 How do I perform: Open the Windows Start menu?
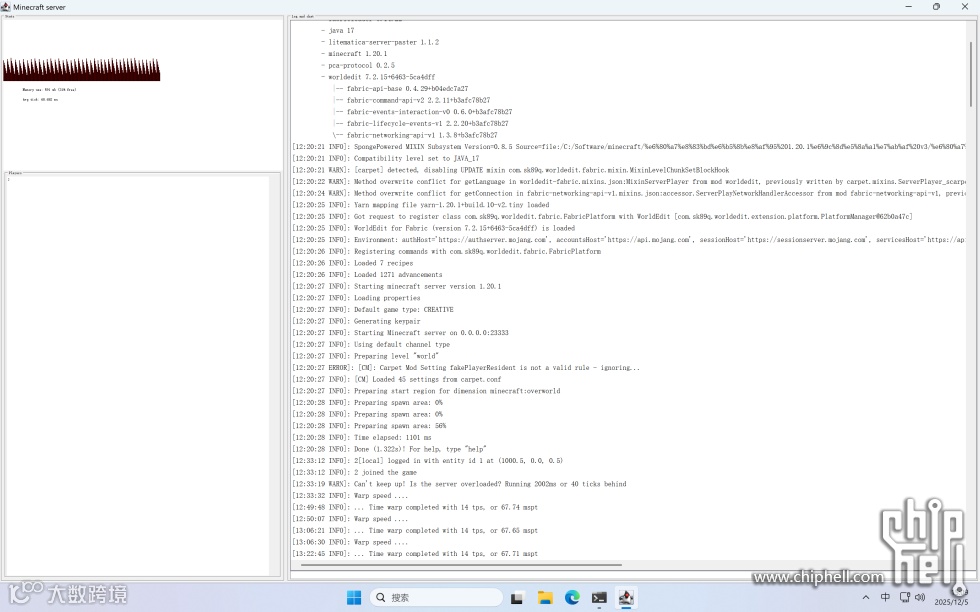pos(354,598)
